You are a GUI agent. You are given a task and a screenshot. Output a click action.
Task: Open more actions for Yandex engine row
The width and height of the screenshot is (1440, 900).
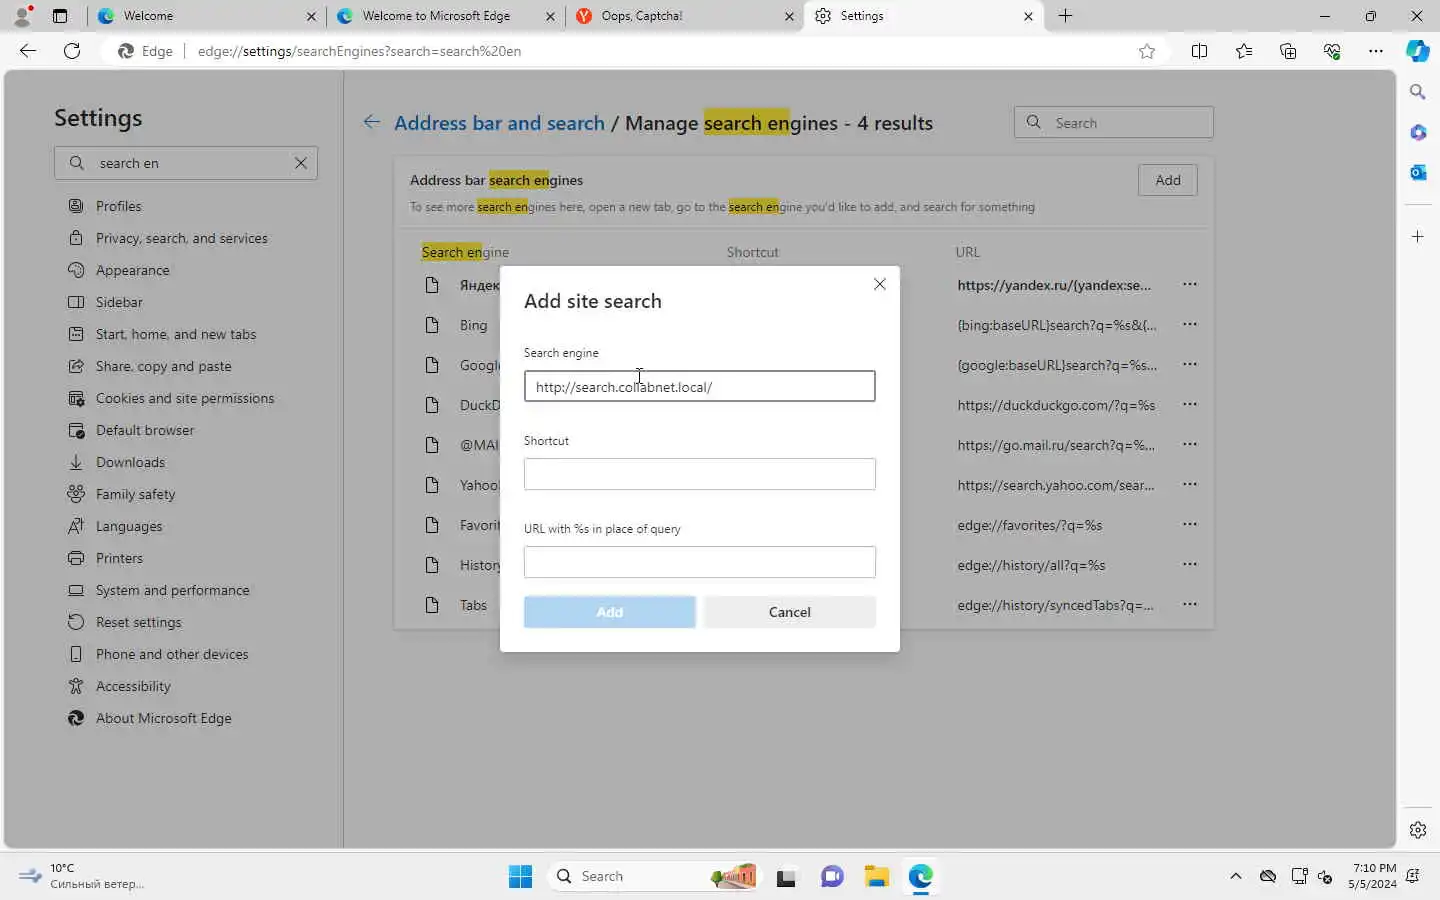[1189, 284]
